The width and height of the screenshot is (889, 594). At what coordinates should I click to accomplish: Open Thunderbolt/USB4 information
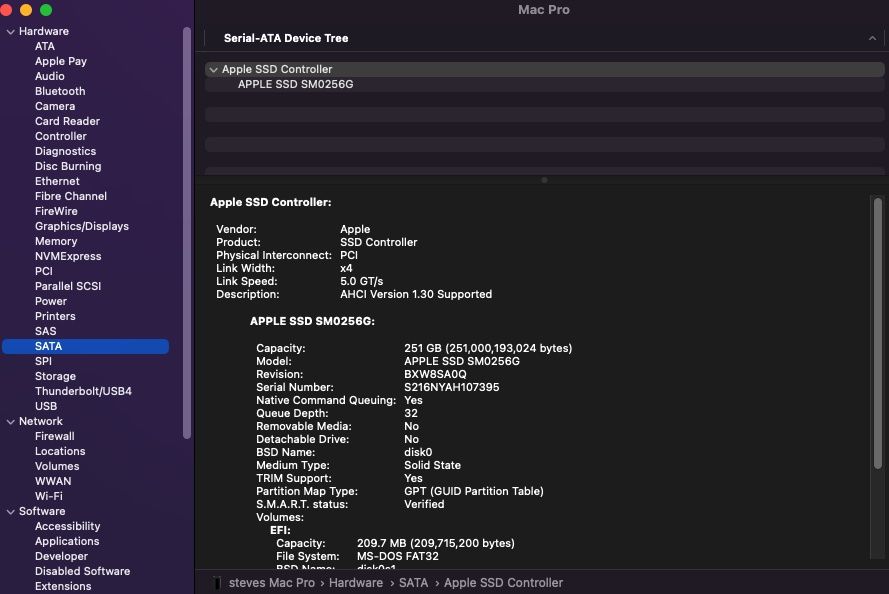coord(83,392)
